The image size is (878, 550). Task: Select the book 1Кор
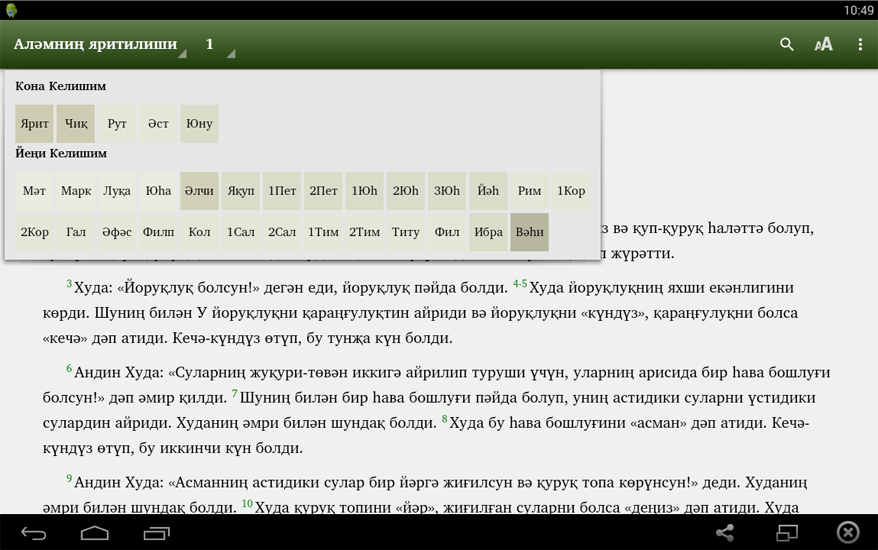click(570, 191)
